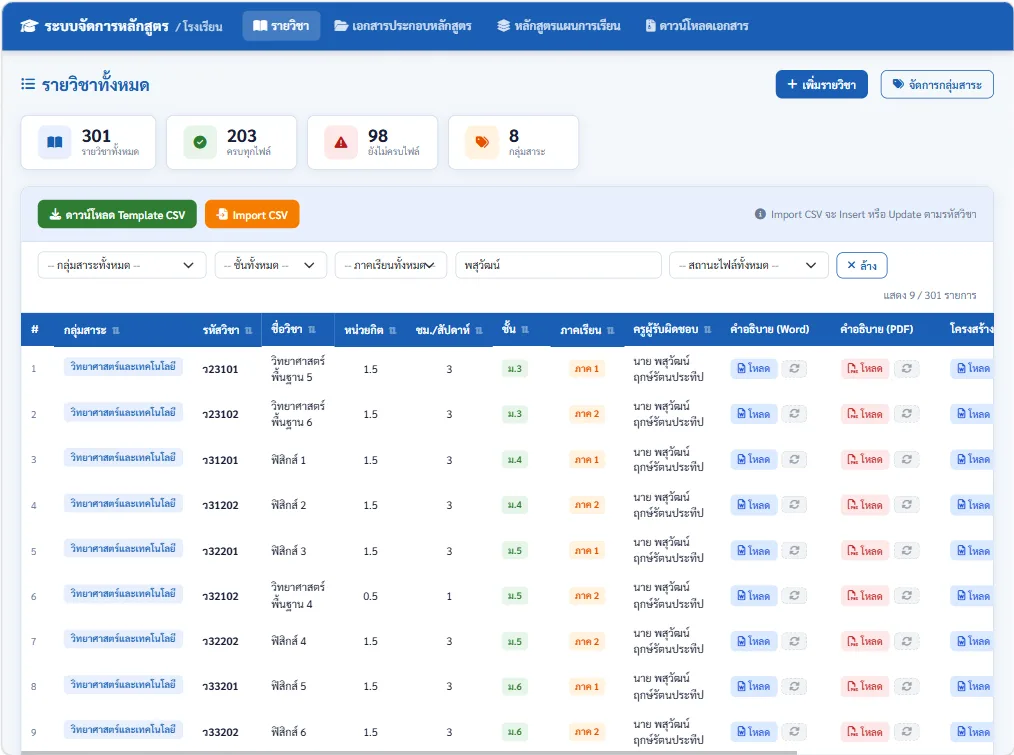Click sort icon on ครูผู้รับผิดชอบ column
Screen dimensions: 1014x755
click(707, 330)
